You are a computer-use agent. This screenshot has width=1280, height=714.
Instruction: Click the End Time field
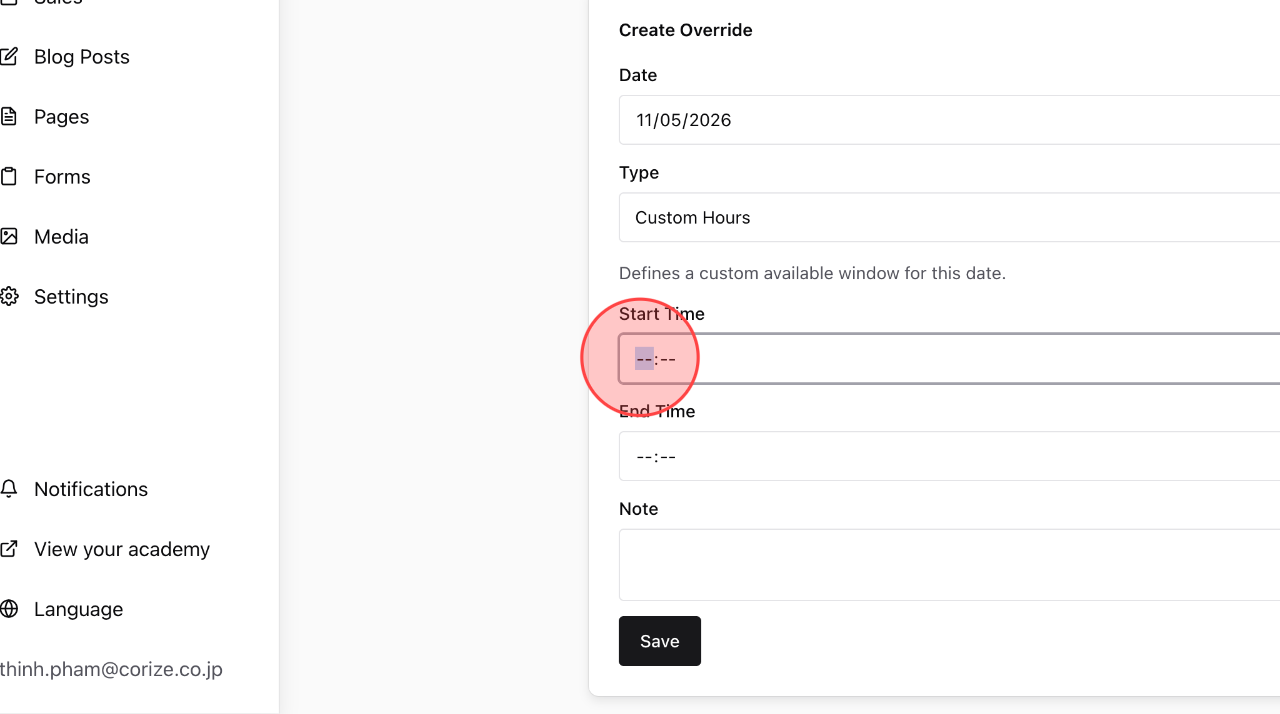pyautogui.click(x=949, y=456)
